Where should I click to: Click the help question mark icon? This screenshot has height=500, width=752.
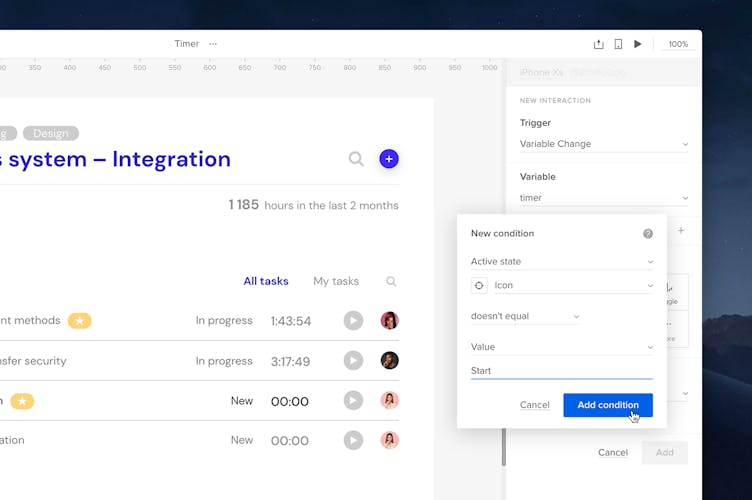647,233
